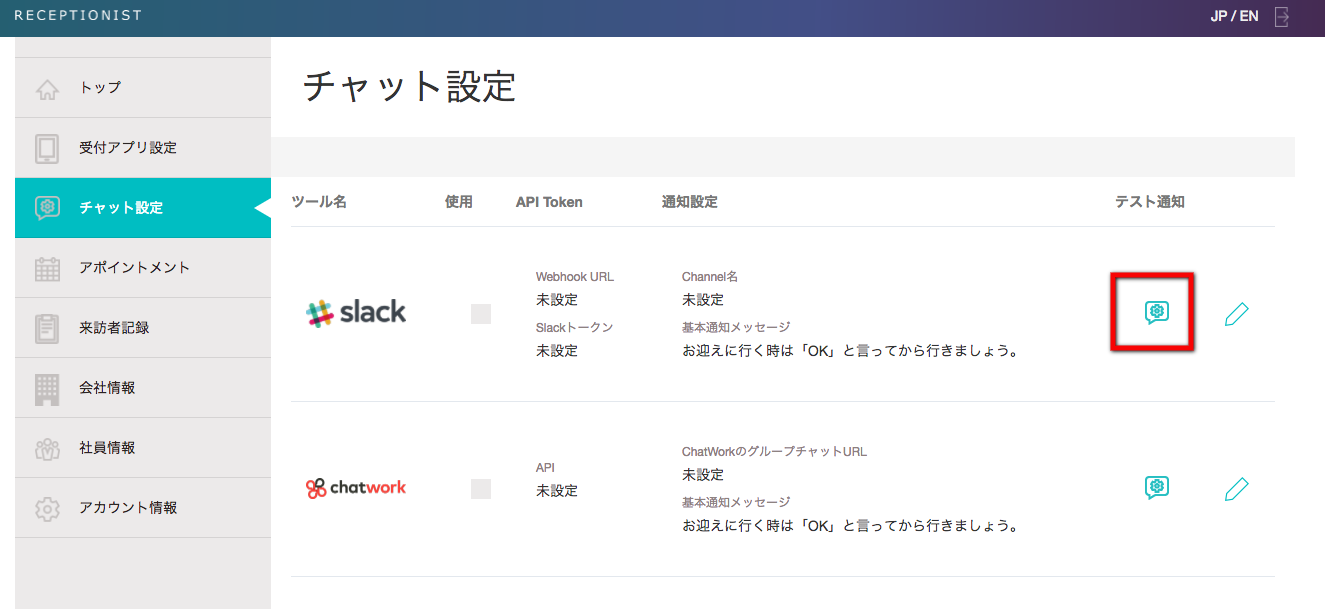The width and height of the screenshot is (1325, 609).
Task: Send a test notification to ChatWork
Action: tap(1156, 487)
